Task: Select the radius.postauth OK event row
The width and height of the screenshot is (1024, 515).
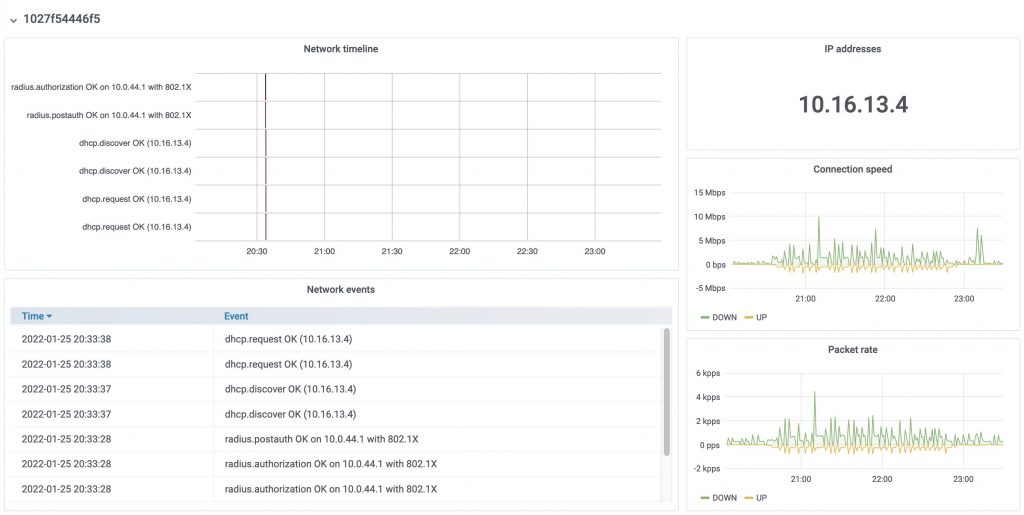Action: click(321, 439)
